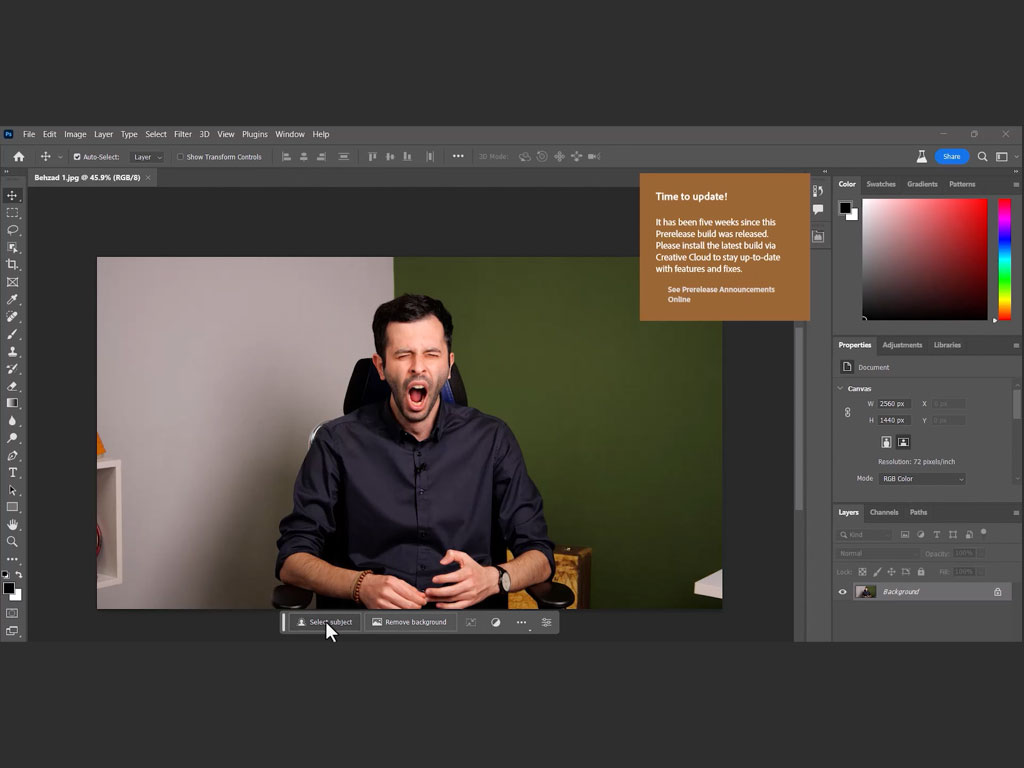Switch to the Swatches tab

coord(881,184)
